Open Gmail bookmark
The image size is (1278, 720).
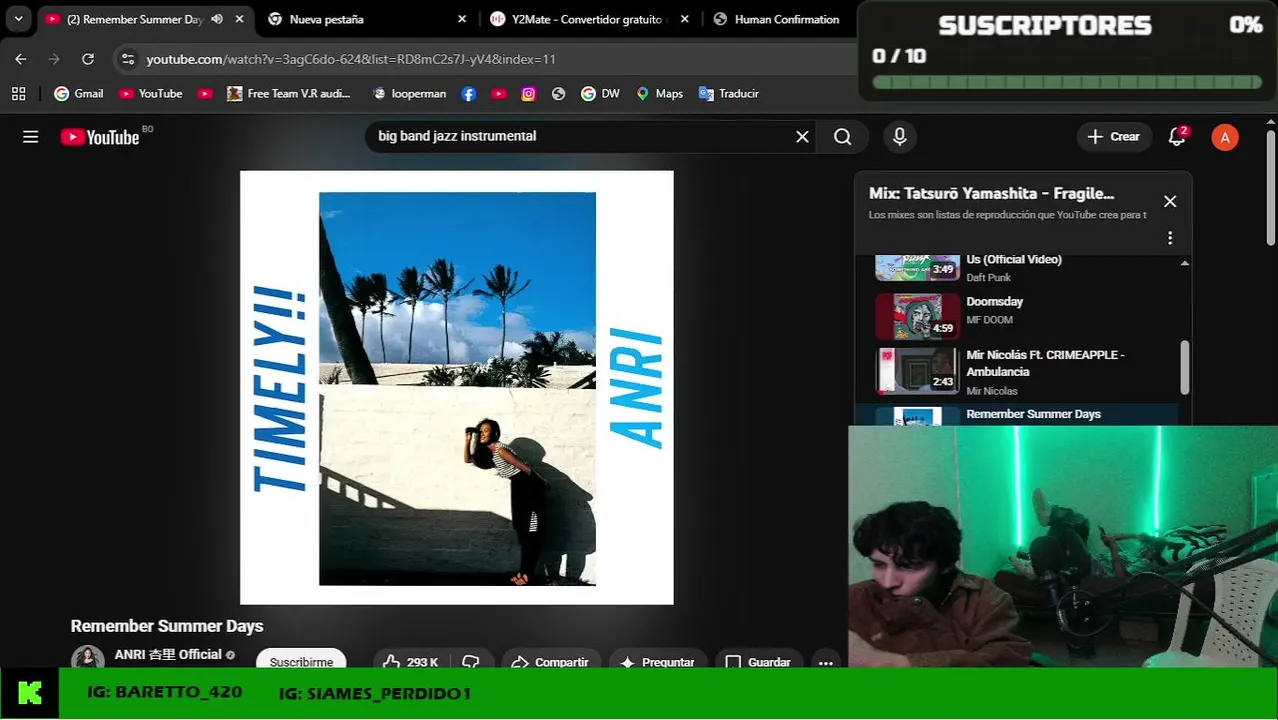click(x=79, y=93)
